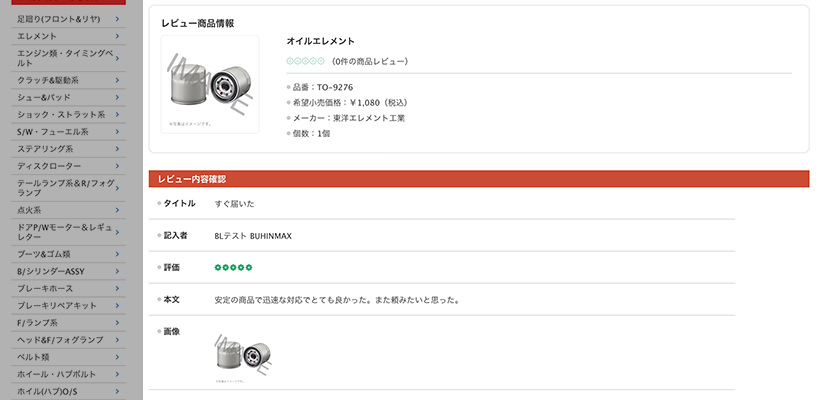Click the オイルエレメント product title
This screenshot has height=400, width=821.
[x=320, y=41]
